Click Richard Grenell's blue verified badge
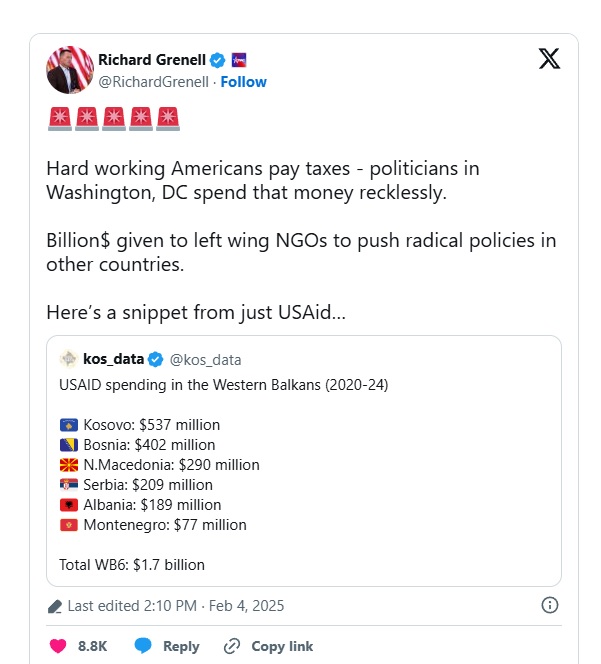 click(217, 60)
